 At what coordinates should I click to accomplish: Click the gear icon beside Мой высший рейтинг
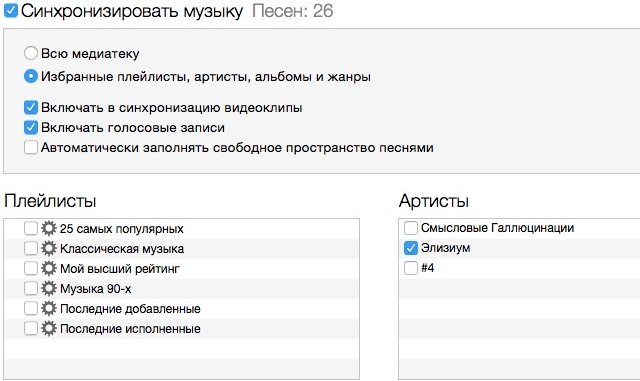49,268
